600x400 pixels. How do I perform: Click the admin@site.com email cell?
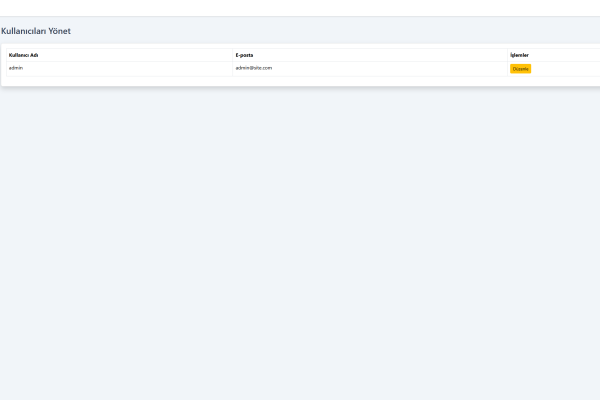pos(254,68)
